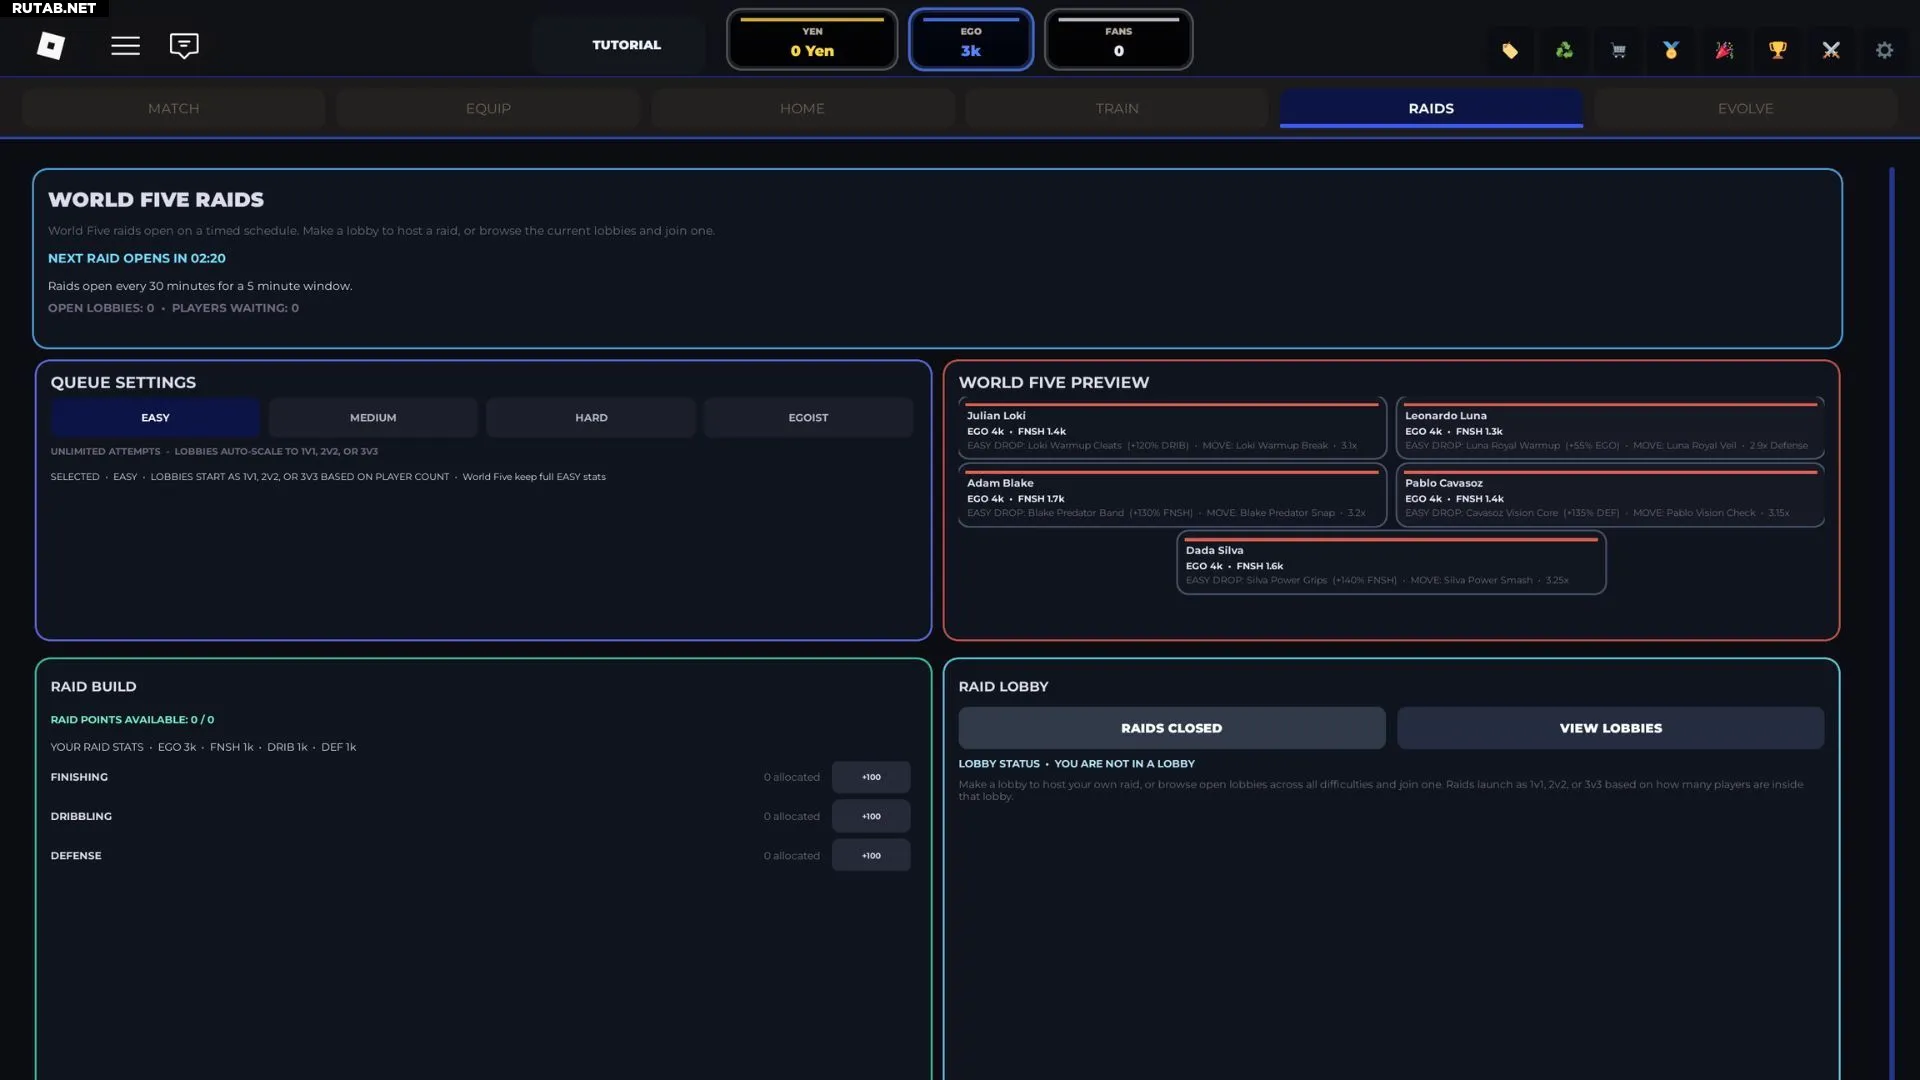Open the trophy icon

[x=1778, y=50]
